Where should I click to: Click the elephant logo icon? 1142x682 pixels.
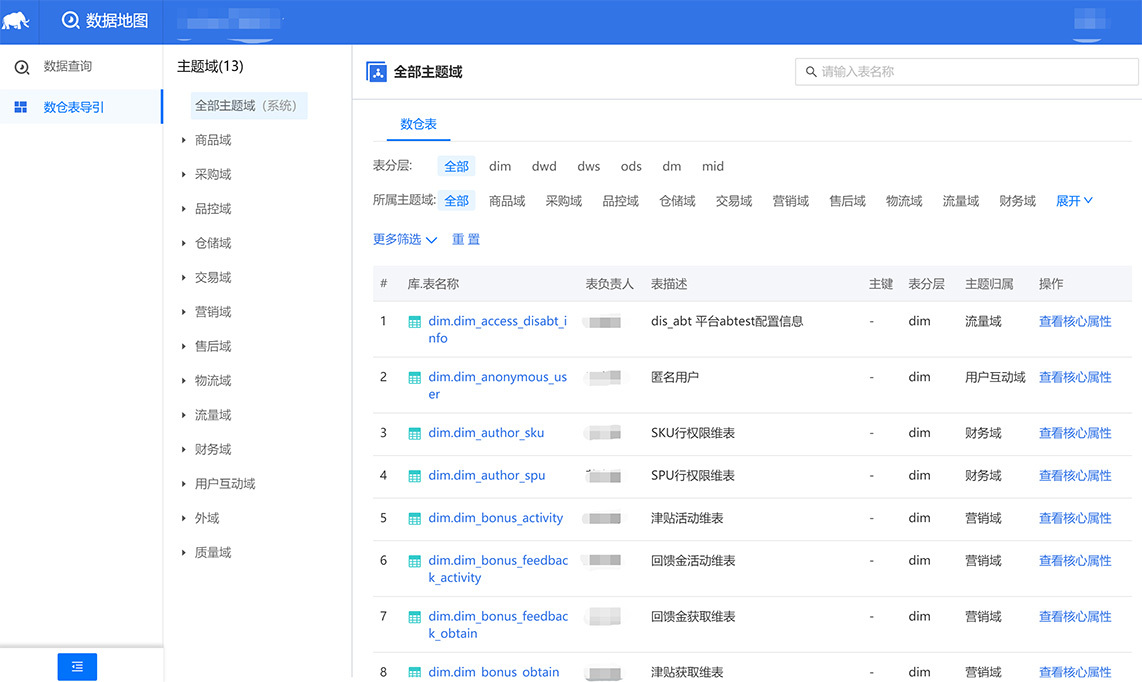point(17,21)
